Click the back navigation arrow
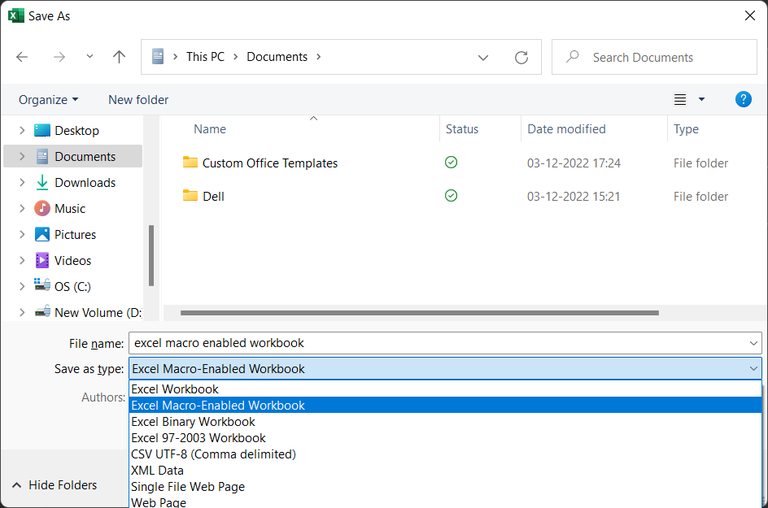This screenshot has height=508, width=768. (x=22, y=57)
